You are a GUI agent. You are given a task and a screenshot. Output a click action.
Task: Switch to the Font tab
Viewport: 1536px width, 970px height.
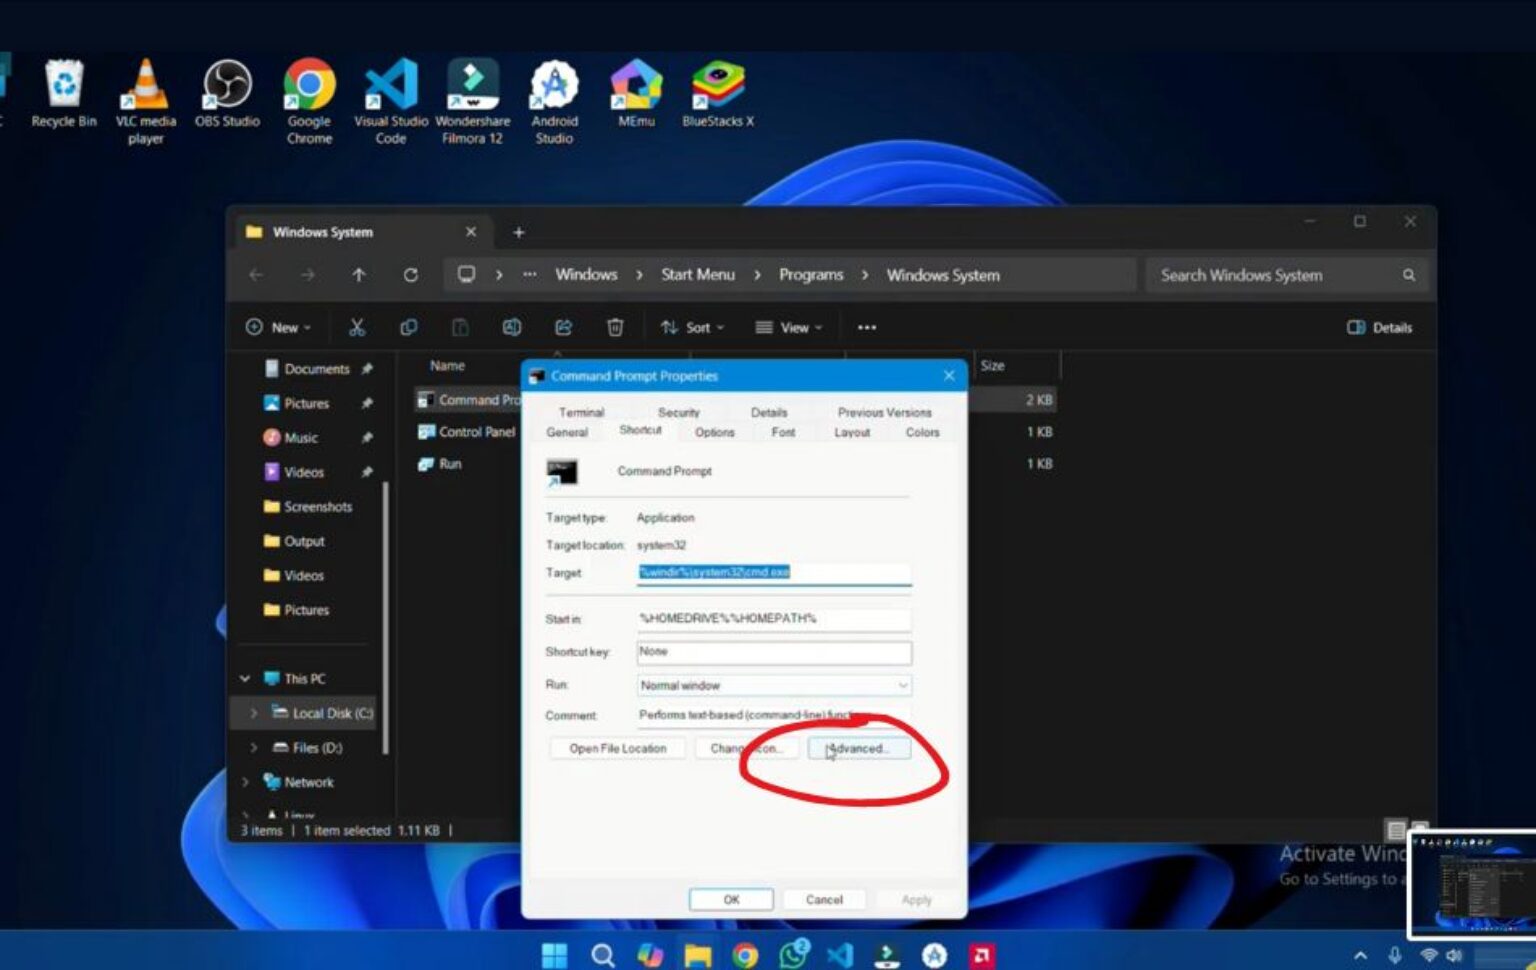click(783, 432)
